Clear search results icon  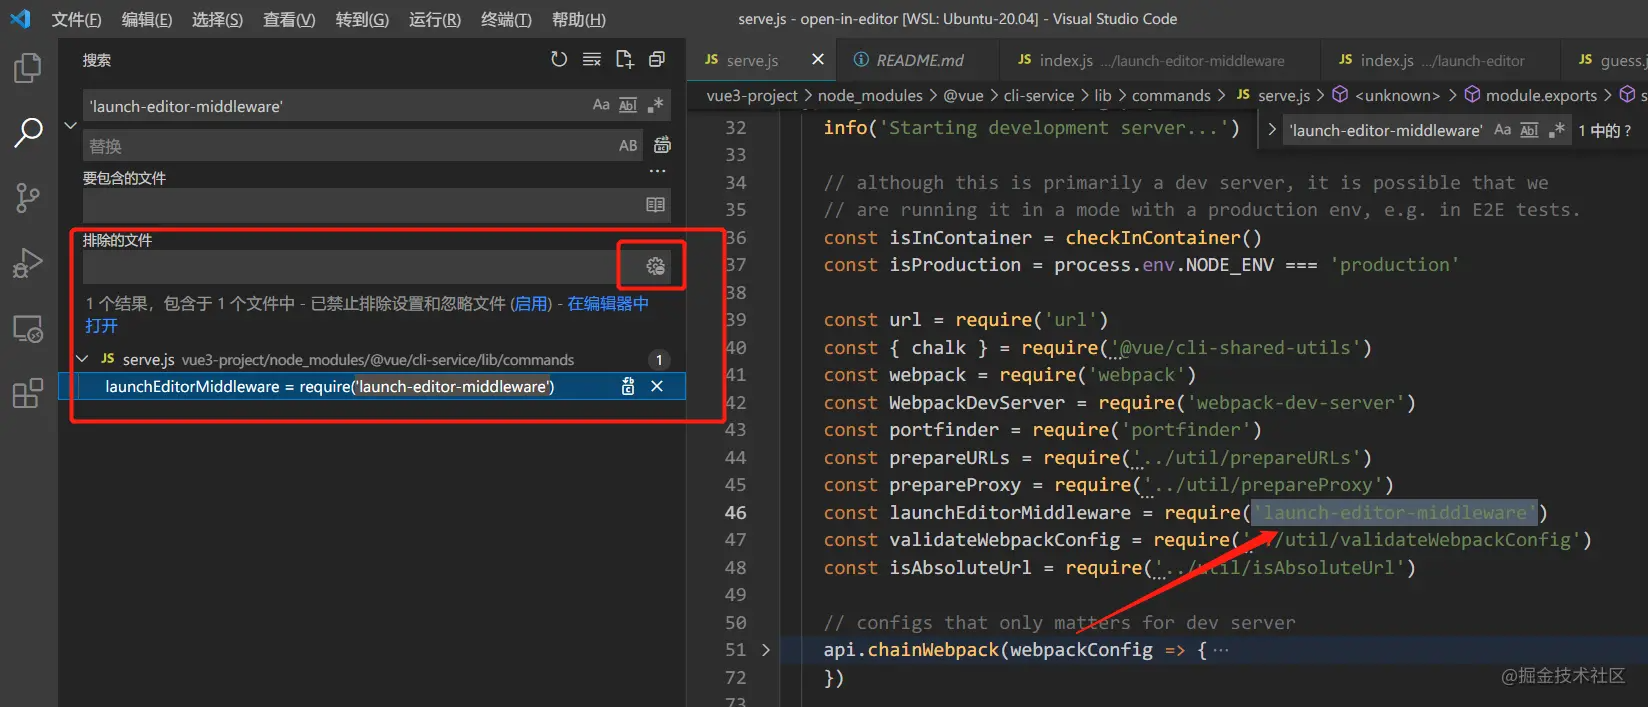pyautogui.click(x=592, y=60)
